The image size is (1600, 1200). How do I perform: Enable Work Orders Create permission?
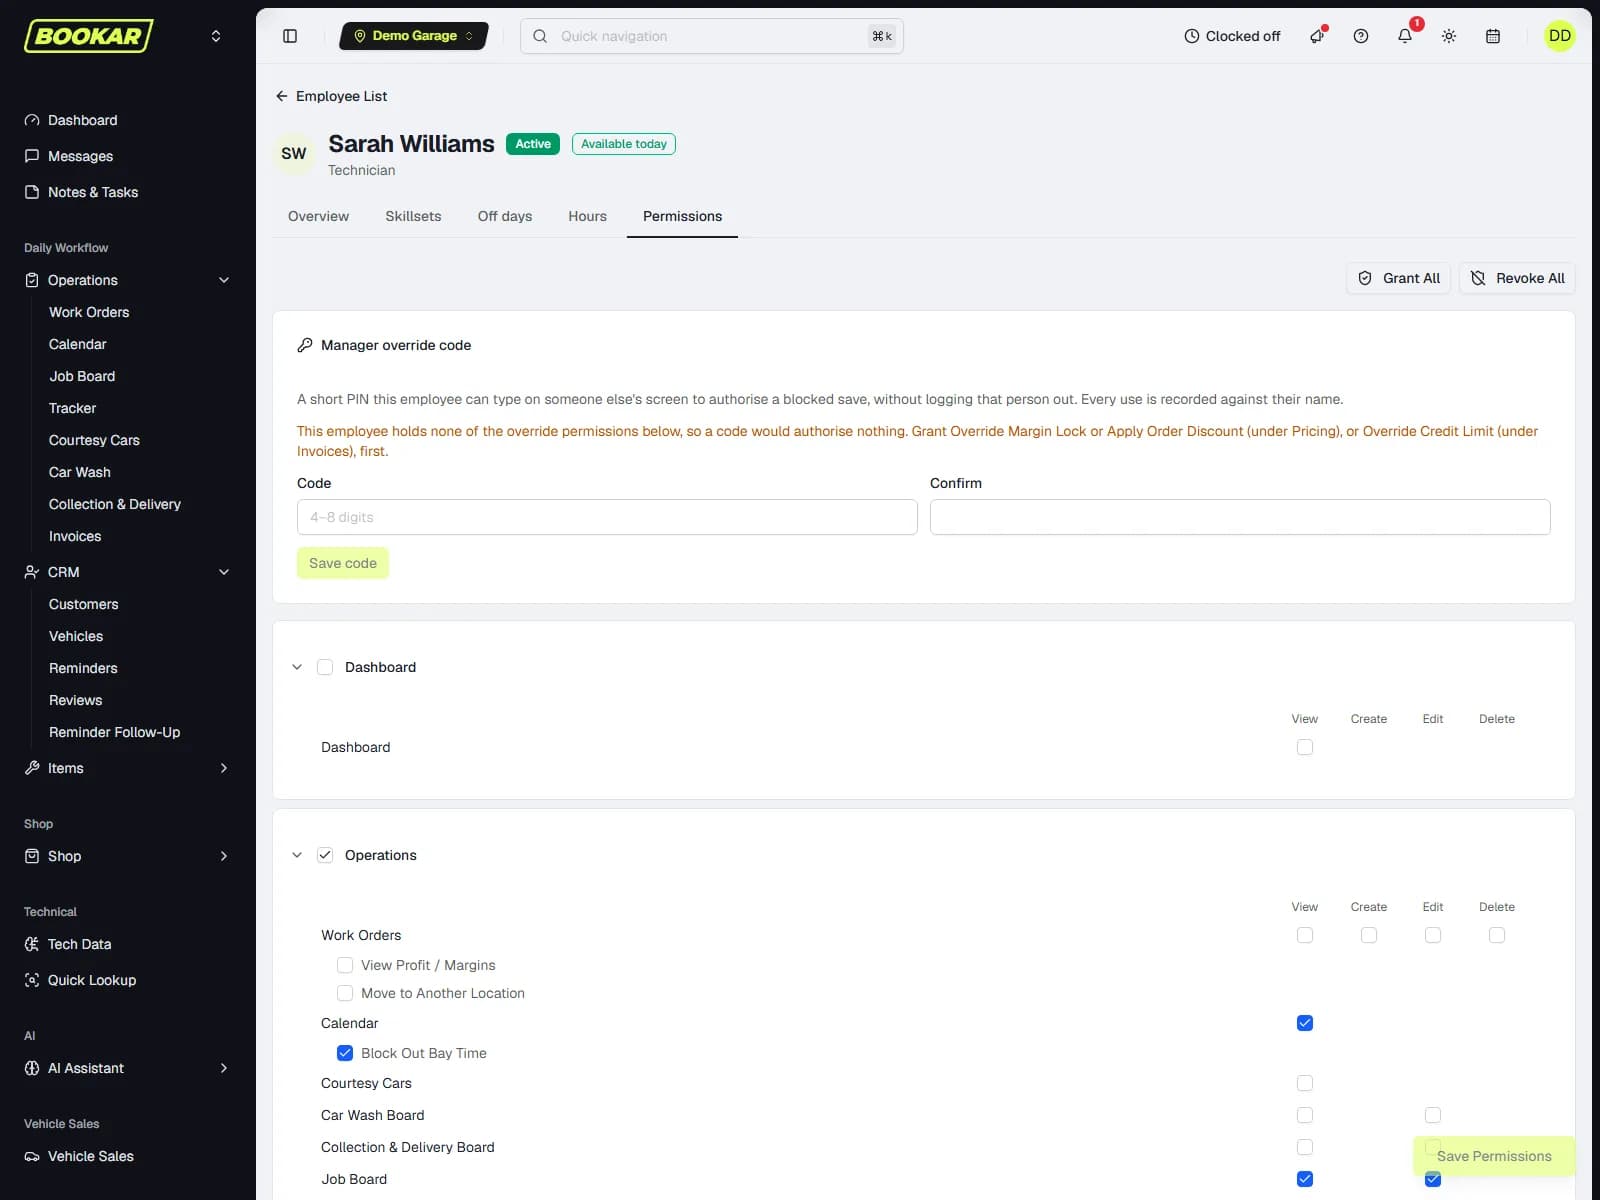(1369, 935)
